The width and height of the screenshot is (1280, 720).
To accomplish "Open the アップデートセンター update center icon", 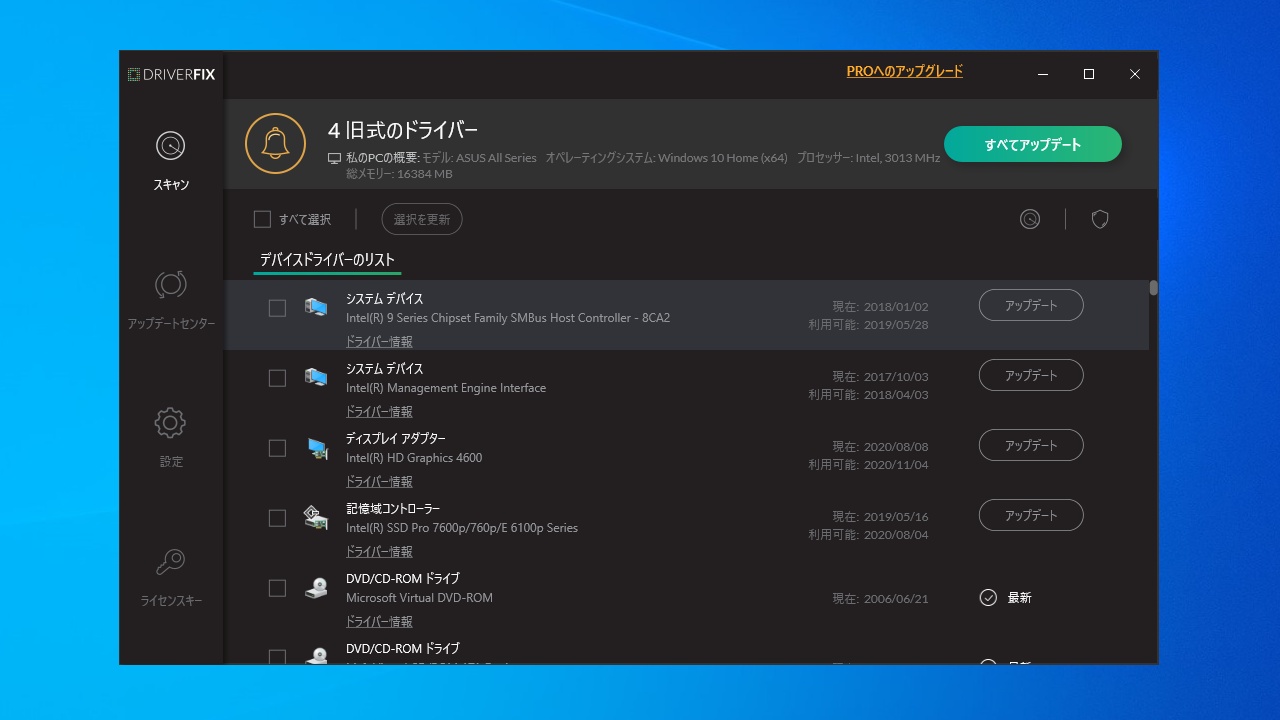I will tap(171, 285).
